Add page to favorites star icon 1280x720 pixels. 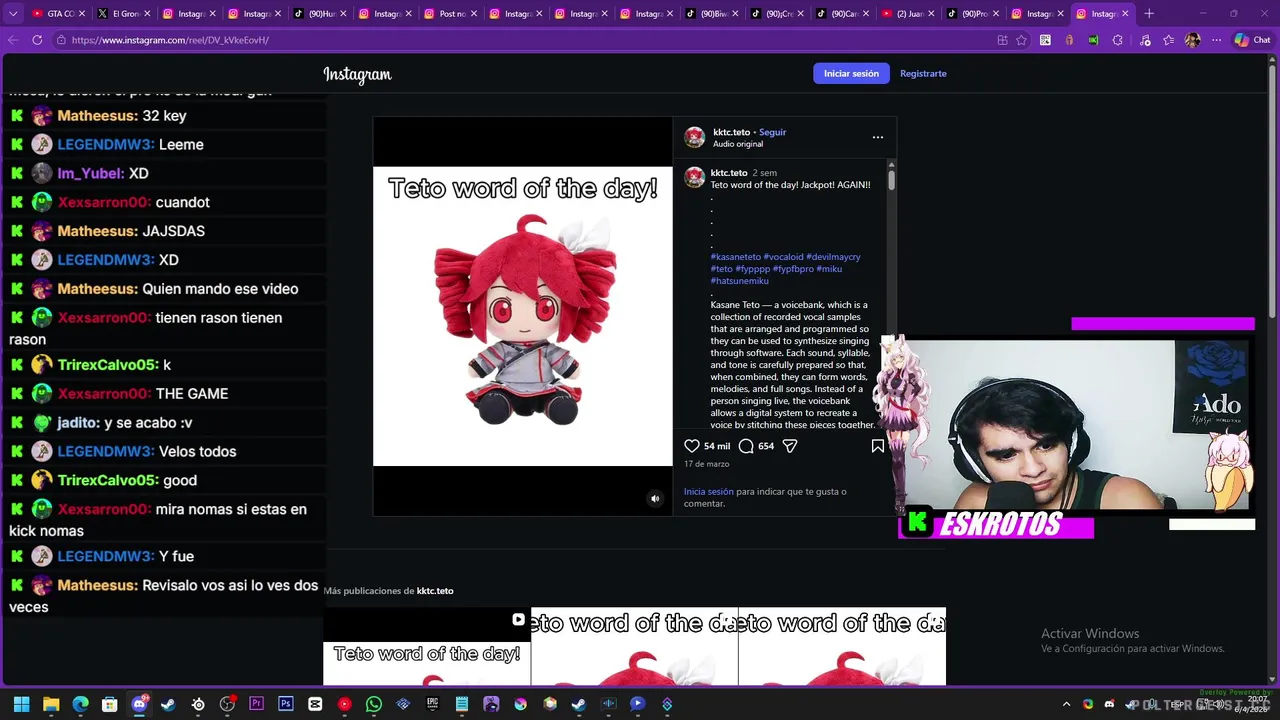coord(1021,40)
